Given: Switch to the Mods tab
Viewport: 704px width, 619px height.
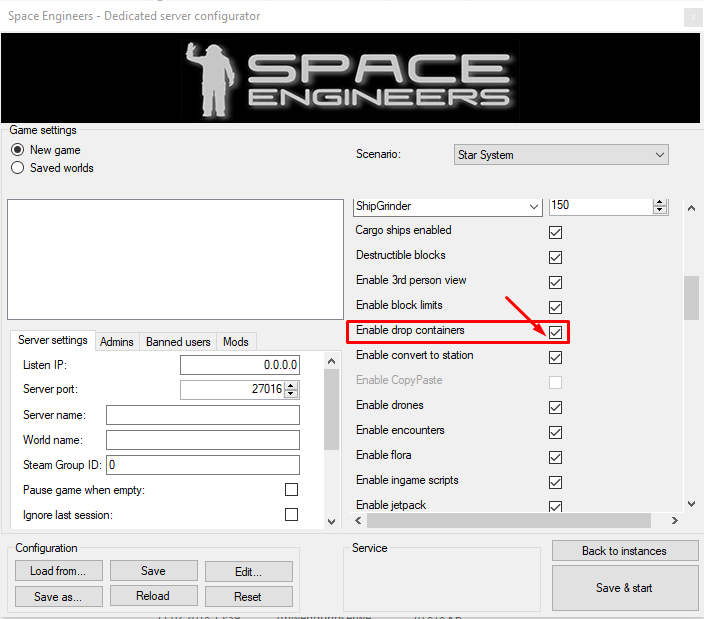Looking at the screenshot, I should pyautogui.click(x=236, y=342).
